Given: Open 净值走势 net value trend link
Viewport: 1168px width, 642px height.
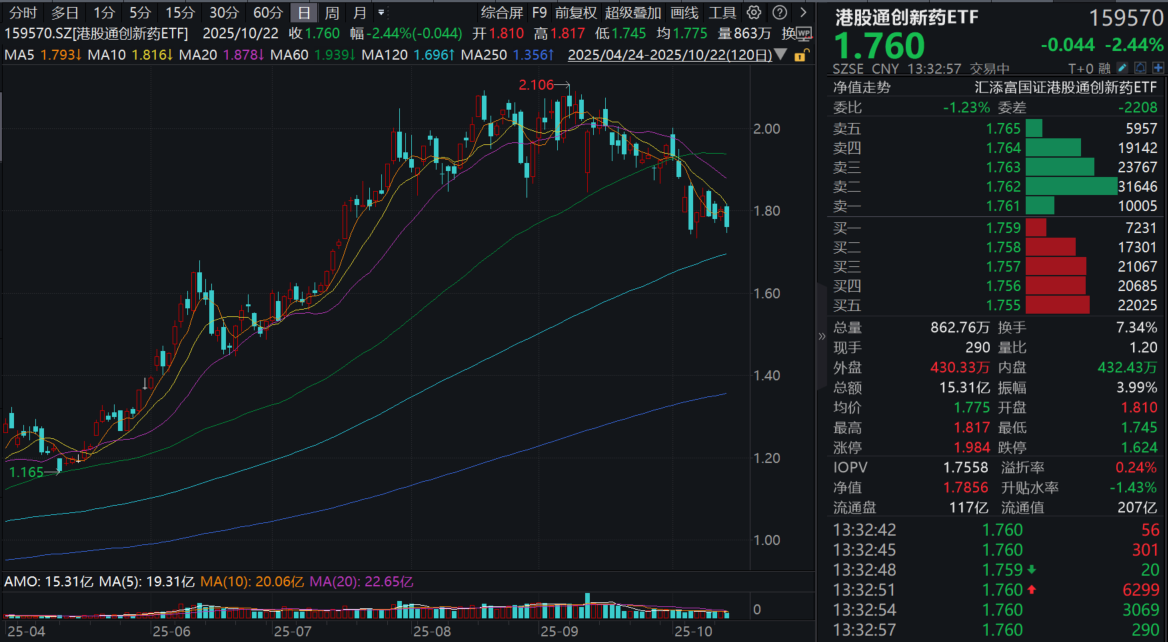Looking at the screenshot, I should 862,87.
